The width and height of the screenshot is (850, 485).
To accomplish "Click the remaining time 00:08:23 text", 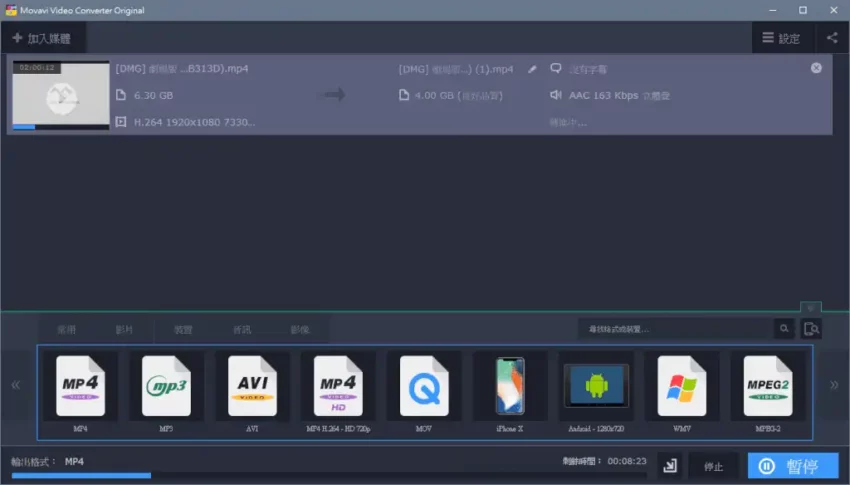I will pyautogui.click(x=627, y=461).
